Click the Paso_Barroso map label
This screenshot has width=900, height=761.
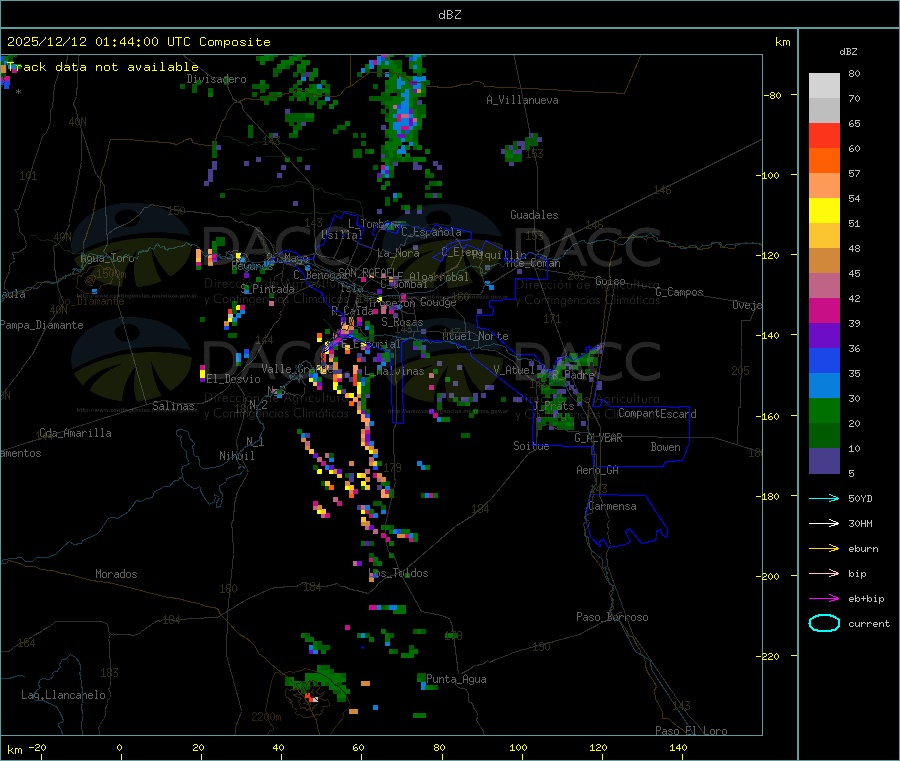click(x=612, y=618)
